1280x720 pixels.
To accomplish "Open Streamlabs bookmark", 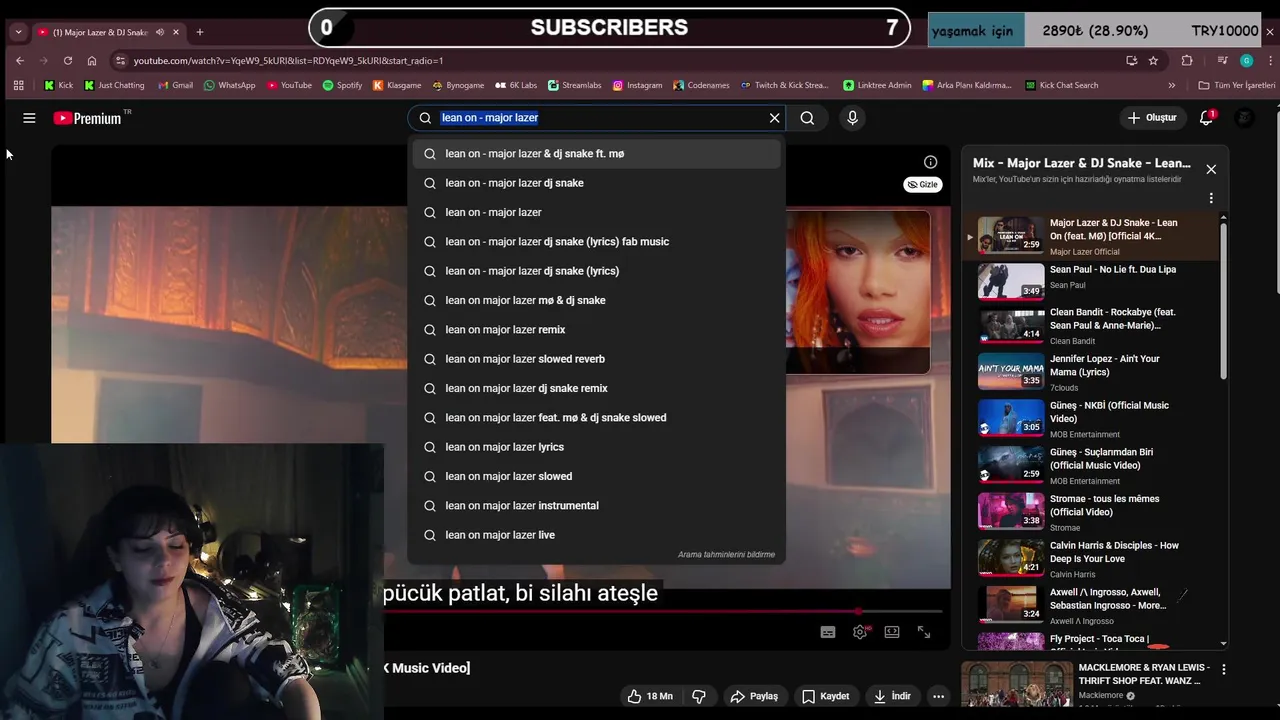I will [573, 86].
